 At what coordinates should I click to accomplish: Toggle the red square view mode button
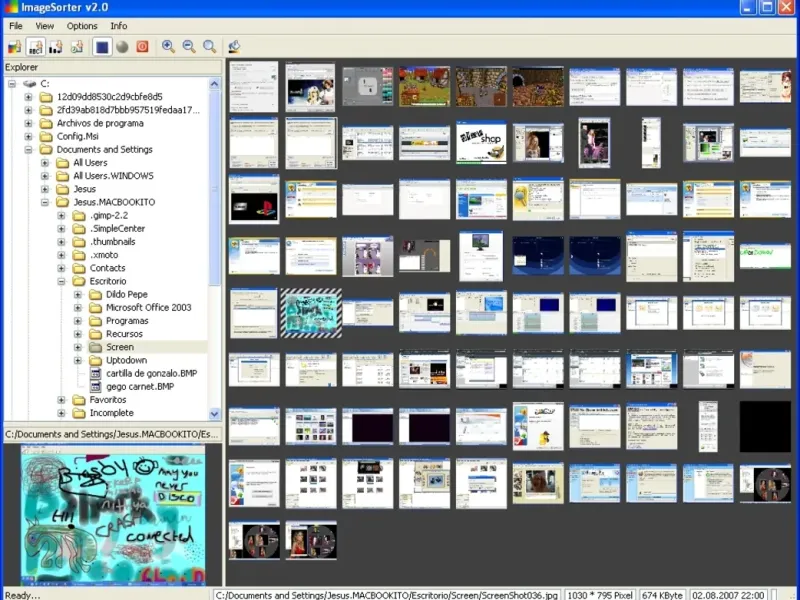pos(142,46)
